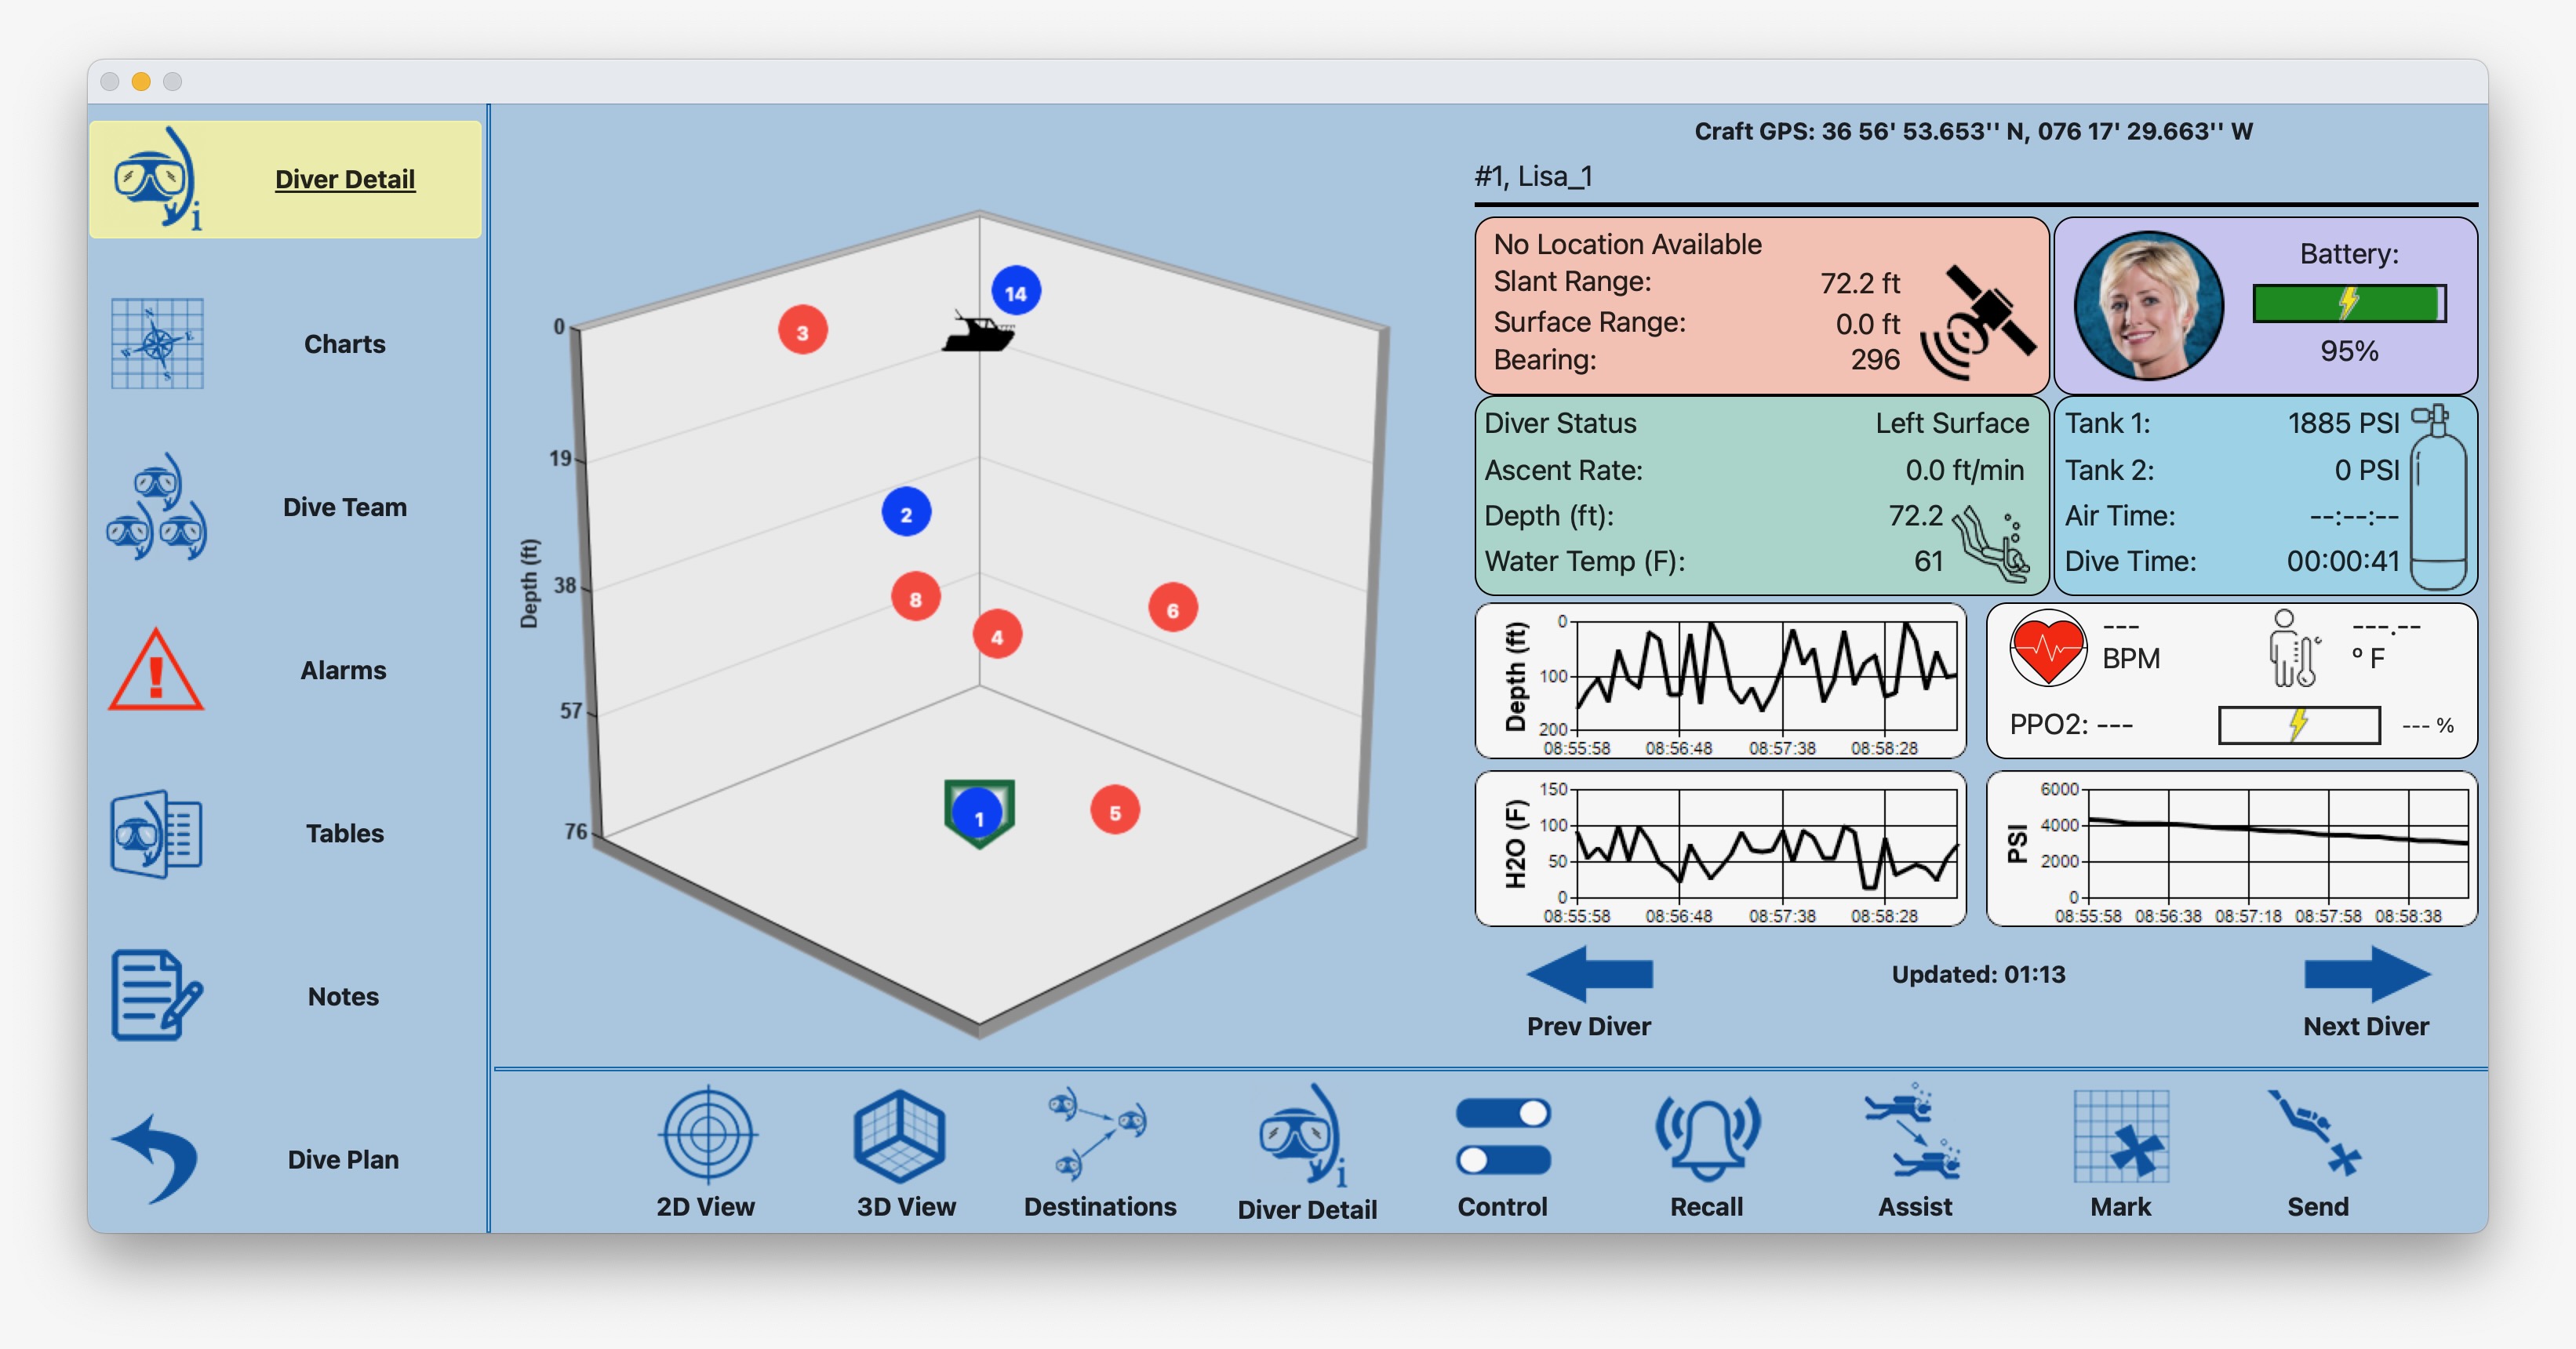The width and height of the screenshot is (2576, 1349).
Task: Click the air tank cylinder icon
Action: (2438, 497)
